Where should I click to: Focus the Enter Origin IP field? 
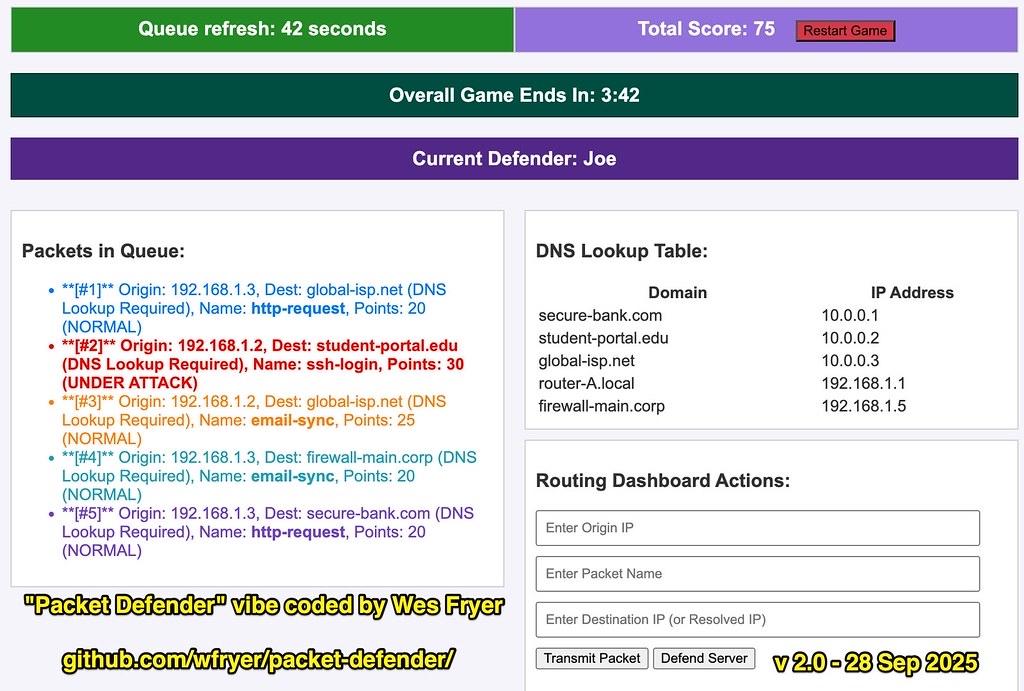coord(758,528)
